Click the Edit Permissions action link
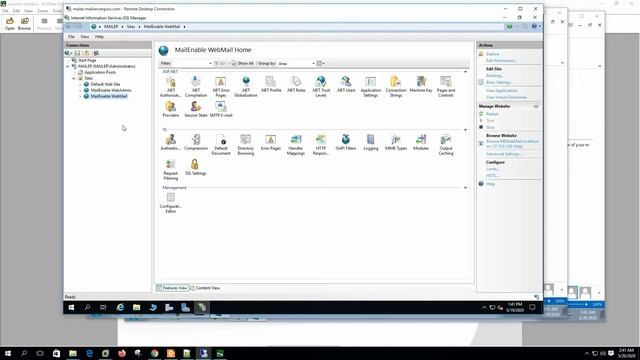 [501, 60]
